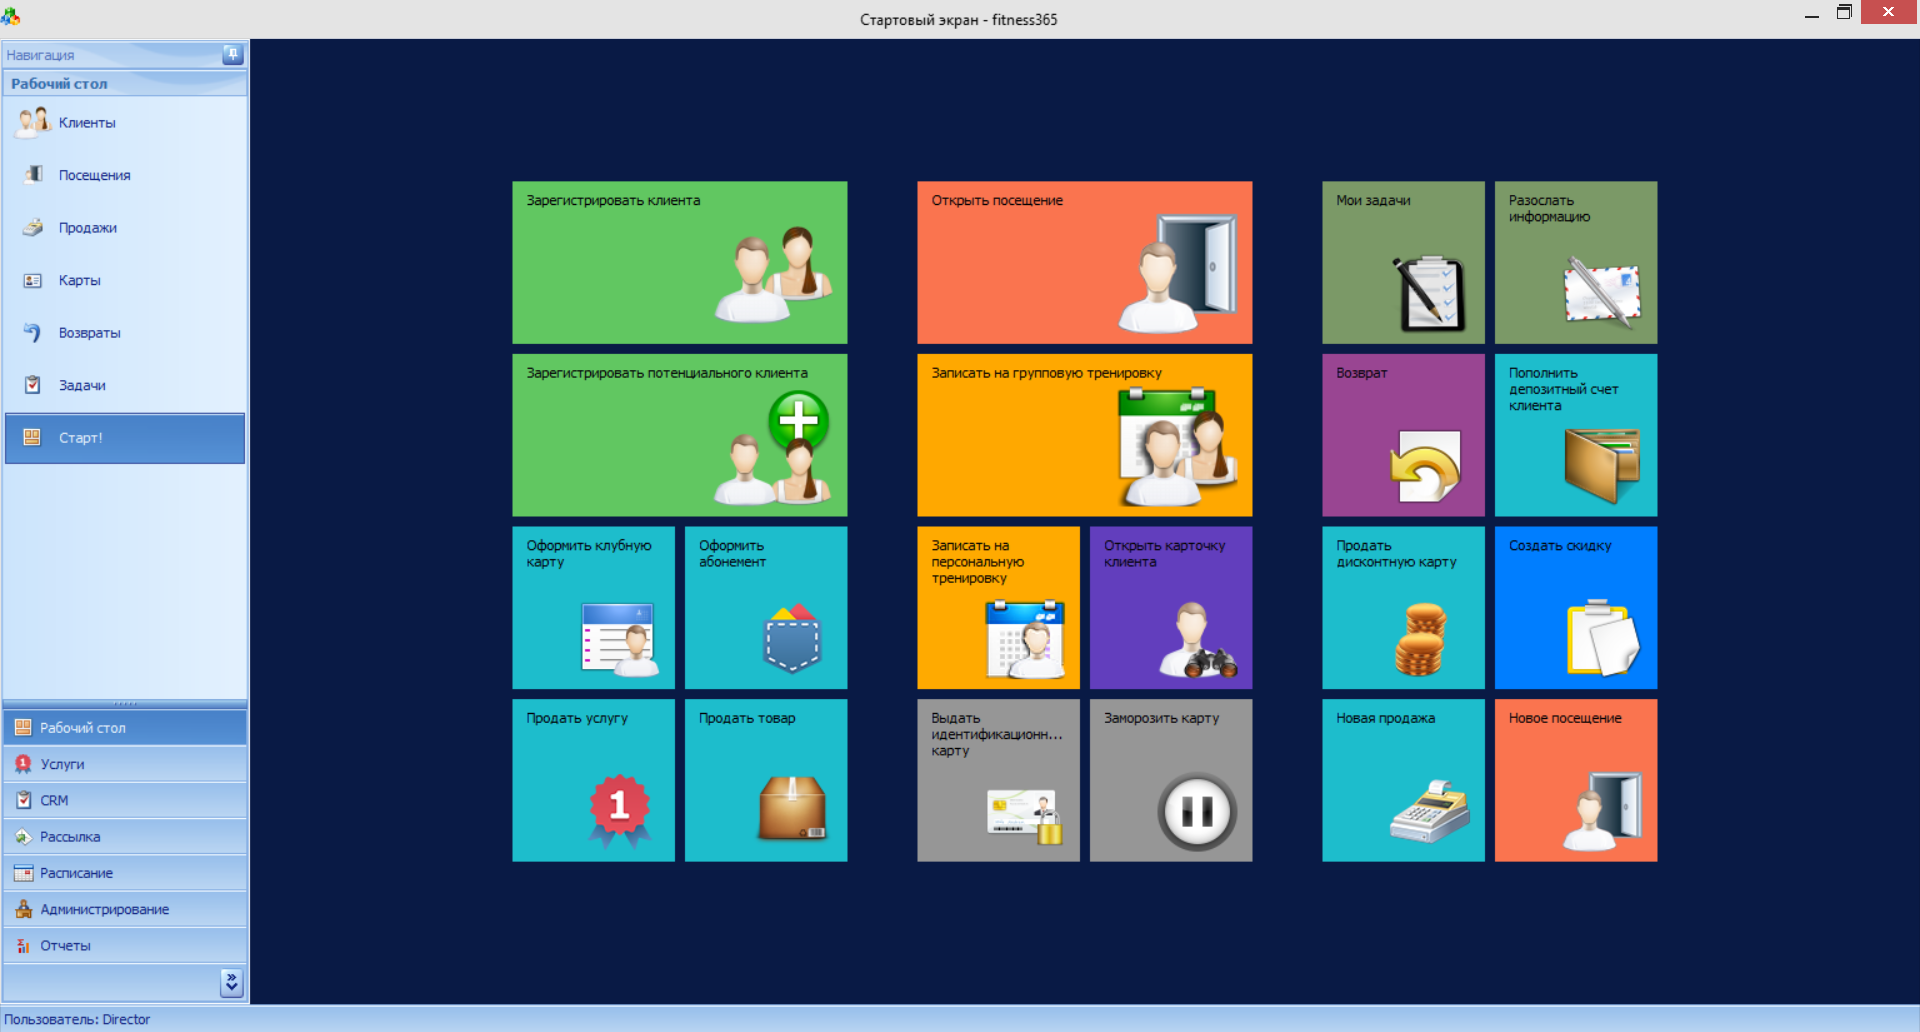The height and width of the screenshot is (1032, 1920).
Task: Open the Продажи cash icon
Action: [x=33, y=227]
